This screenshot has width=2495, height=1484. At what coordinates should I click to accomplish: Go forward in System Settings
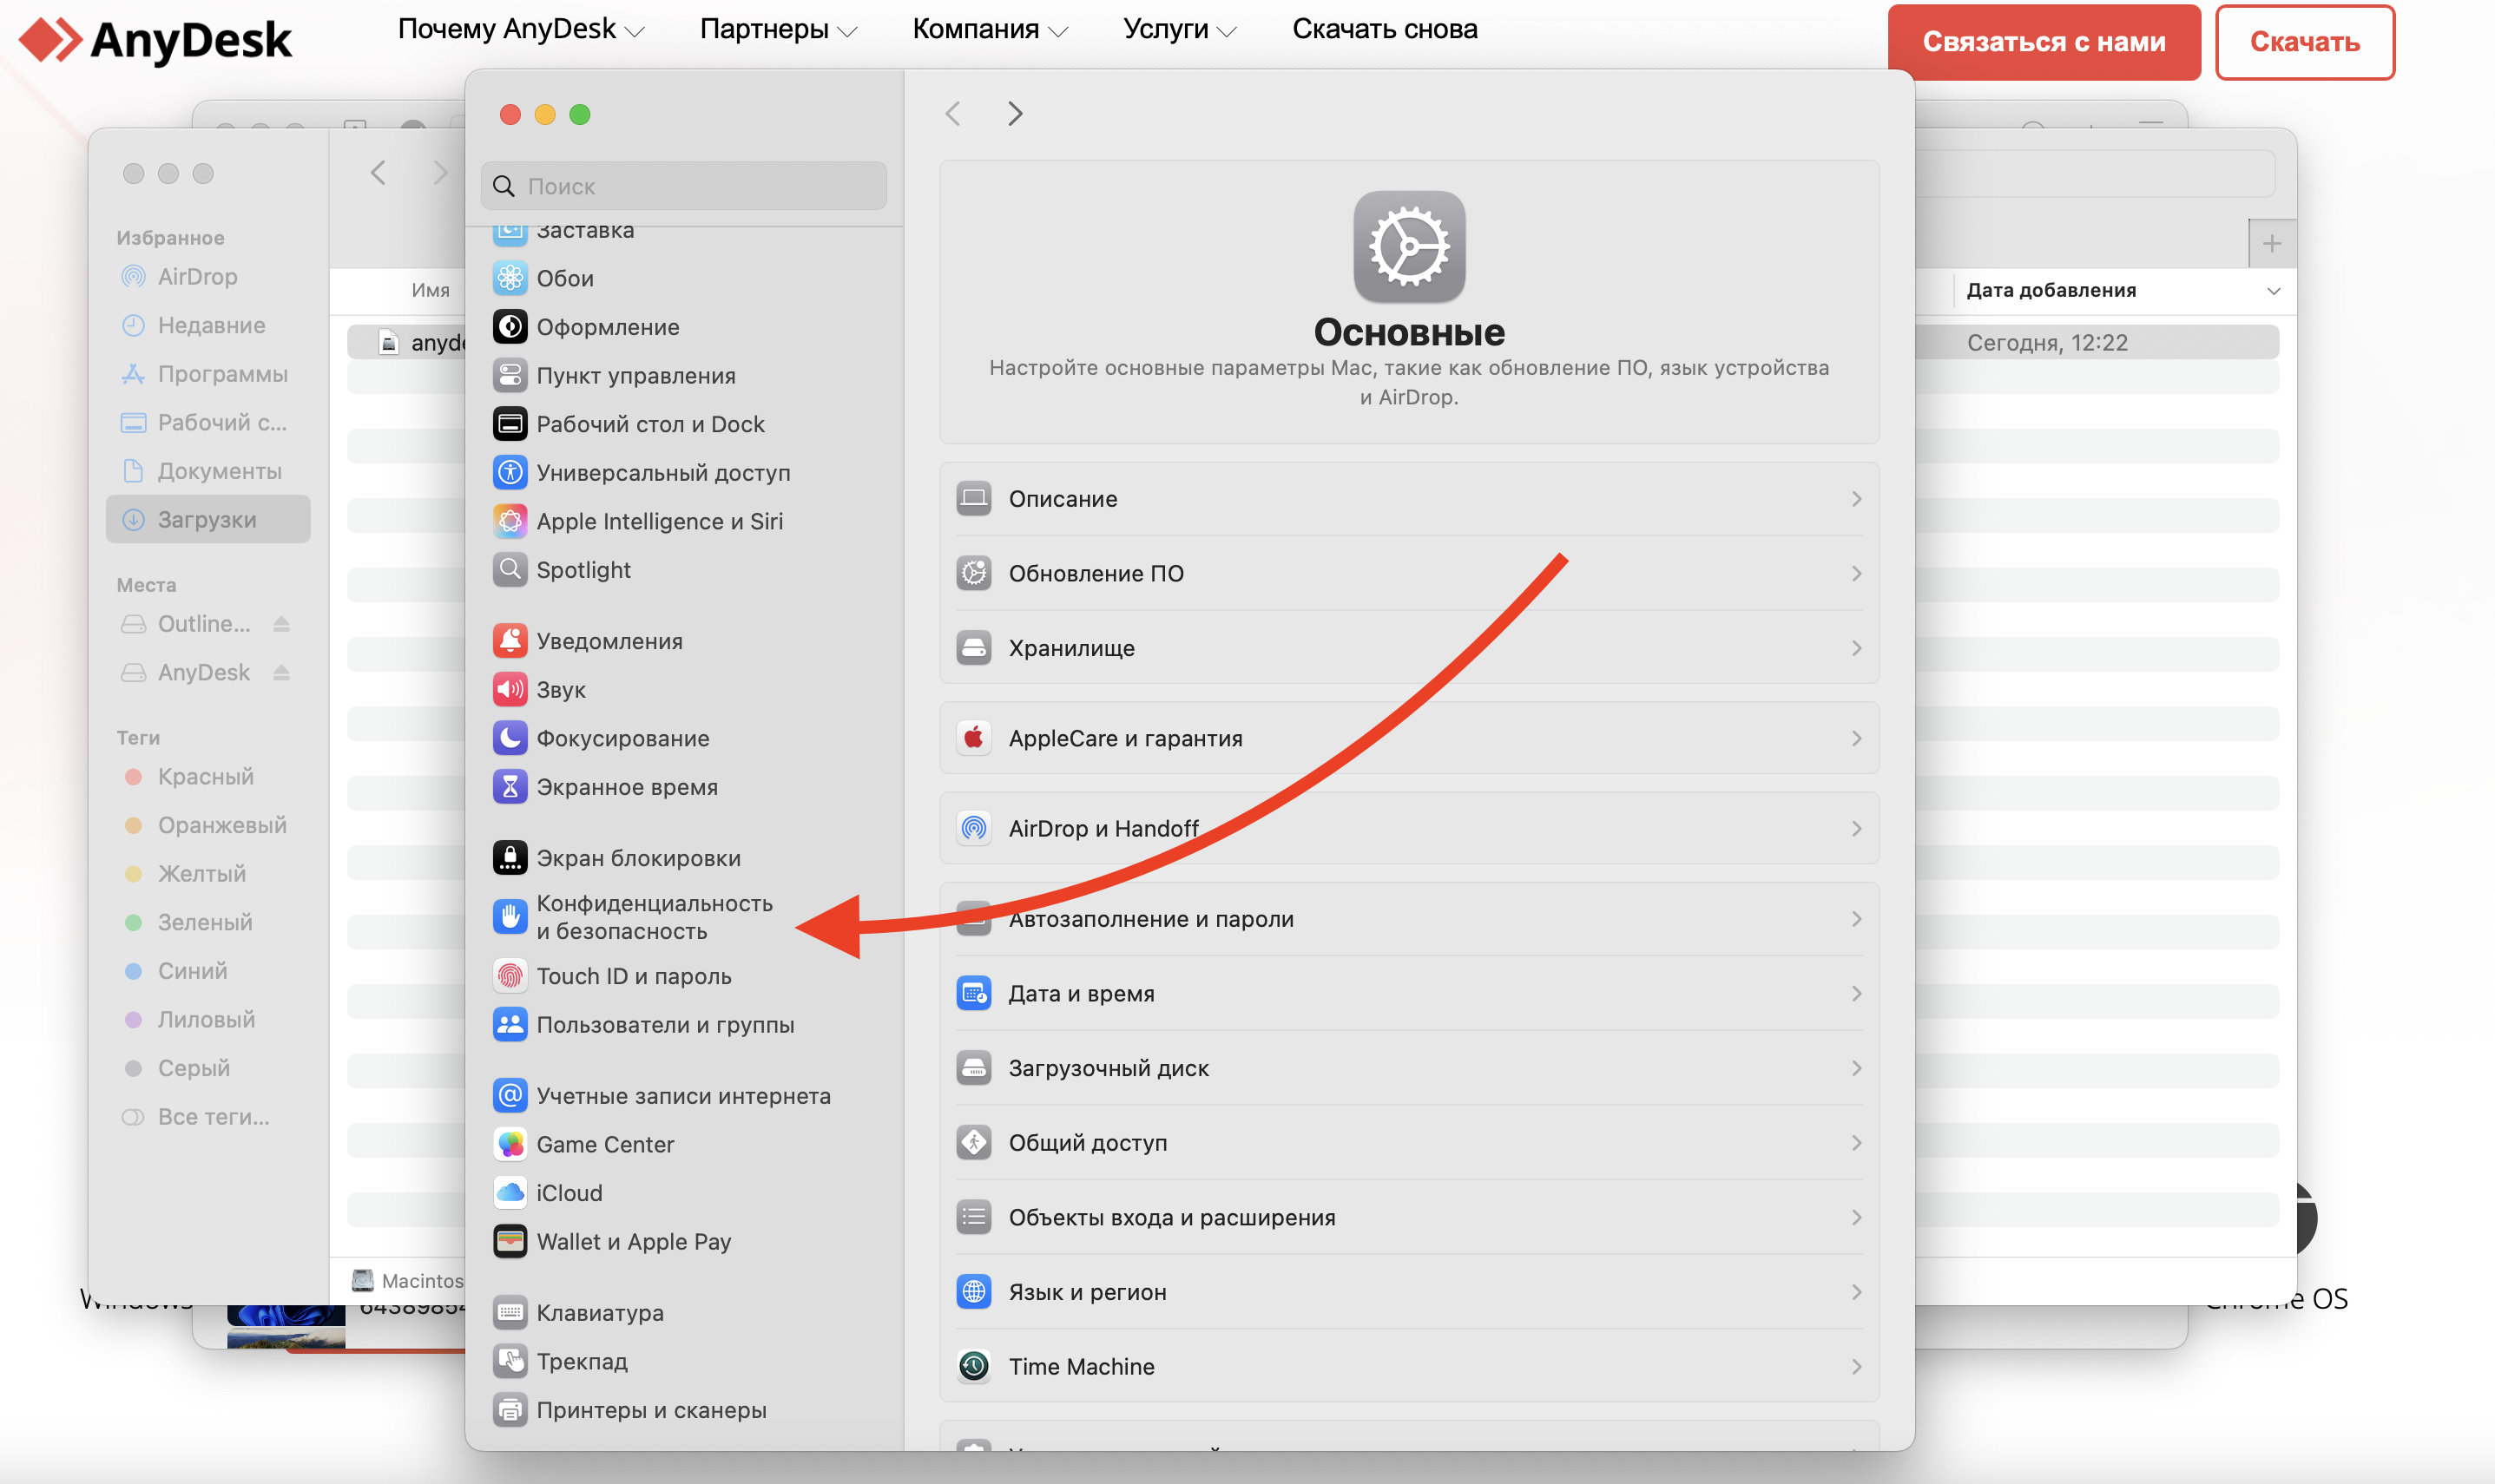[1015, 113]
